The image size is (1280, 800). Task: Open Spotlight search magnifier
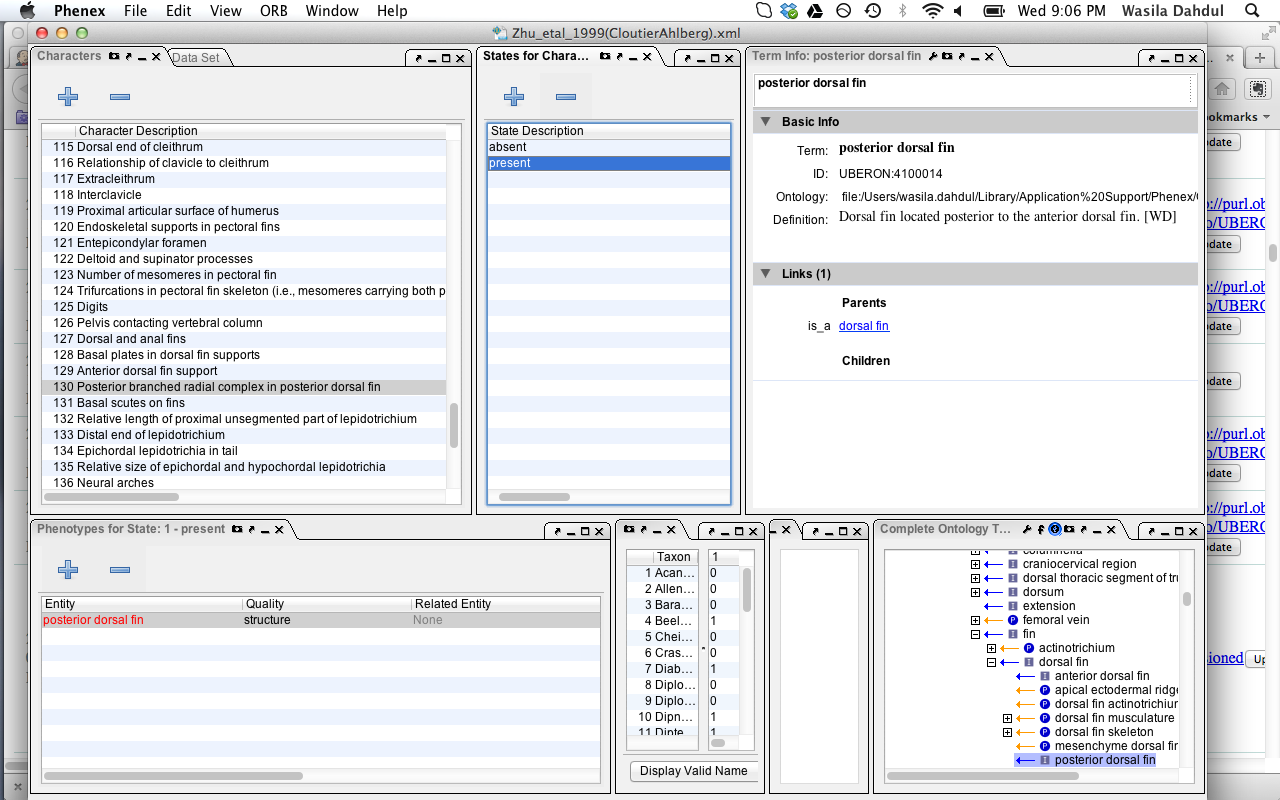tap(1253, 11)
